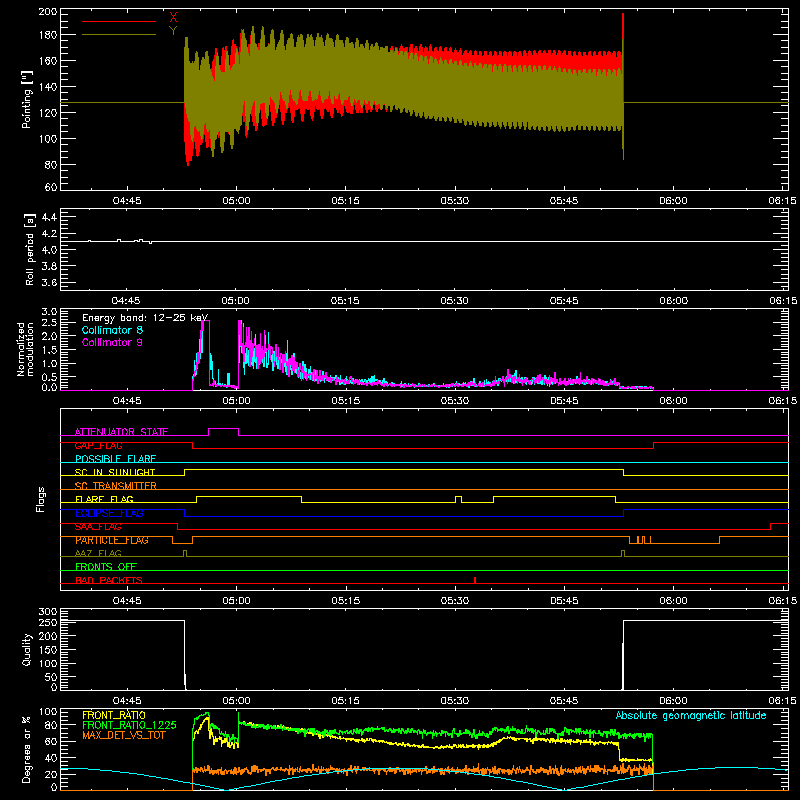Click the 4.4 tick on Roll period axis
The image size is (800, 800).
pos(49,217)
